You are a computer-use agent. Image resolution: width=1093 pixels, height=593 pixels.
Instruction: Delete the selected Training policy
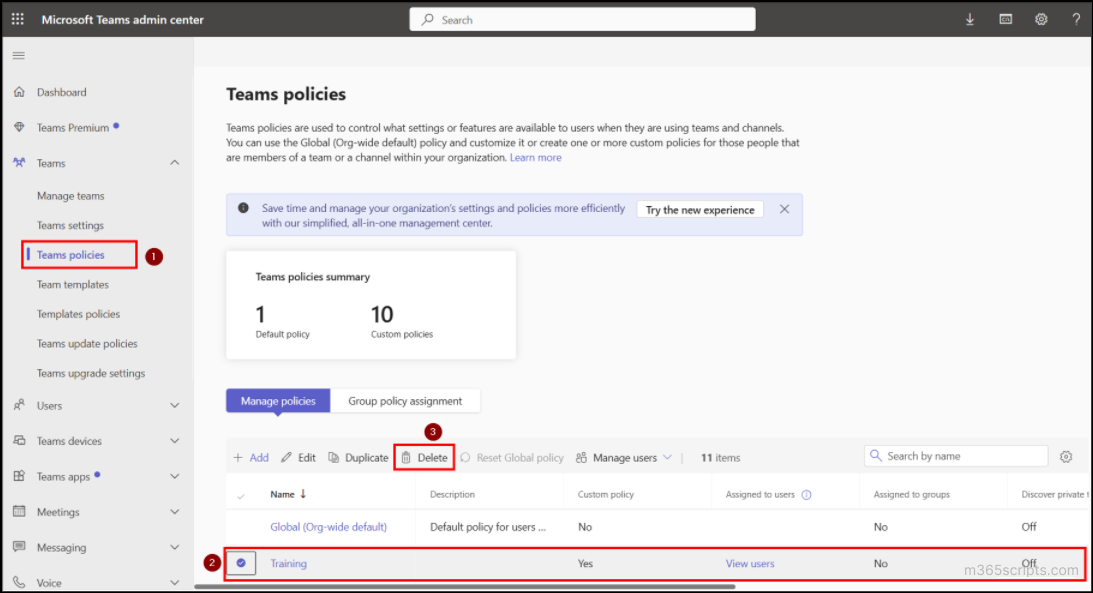click(424, 457)
